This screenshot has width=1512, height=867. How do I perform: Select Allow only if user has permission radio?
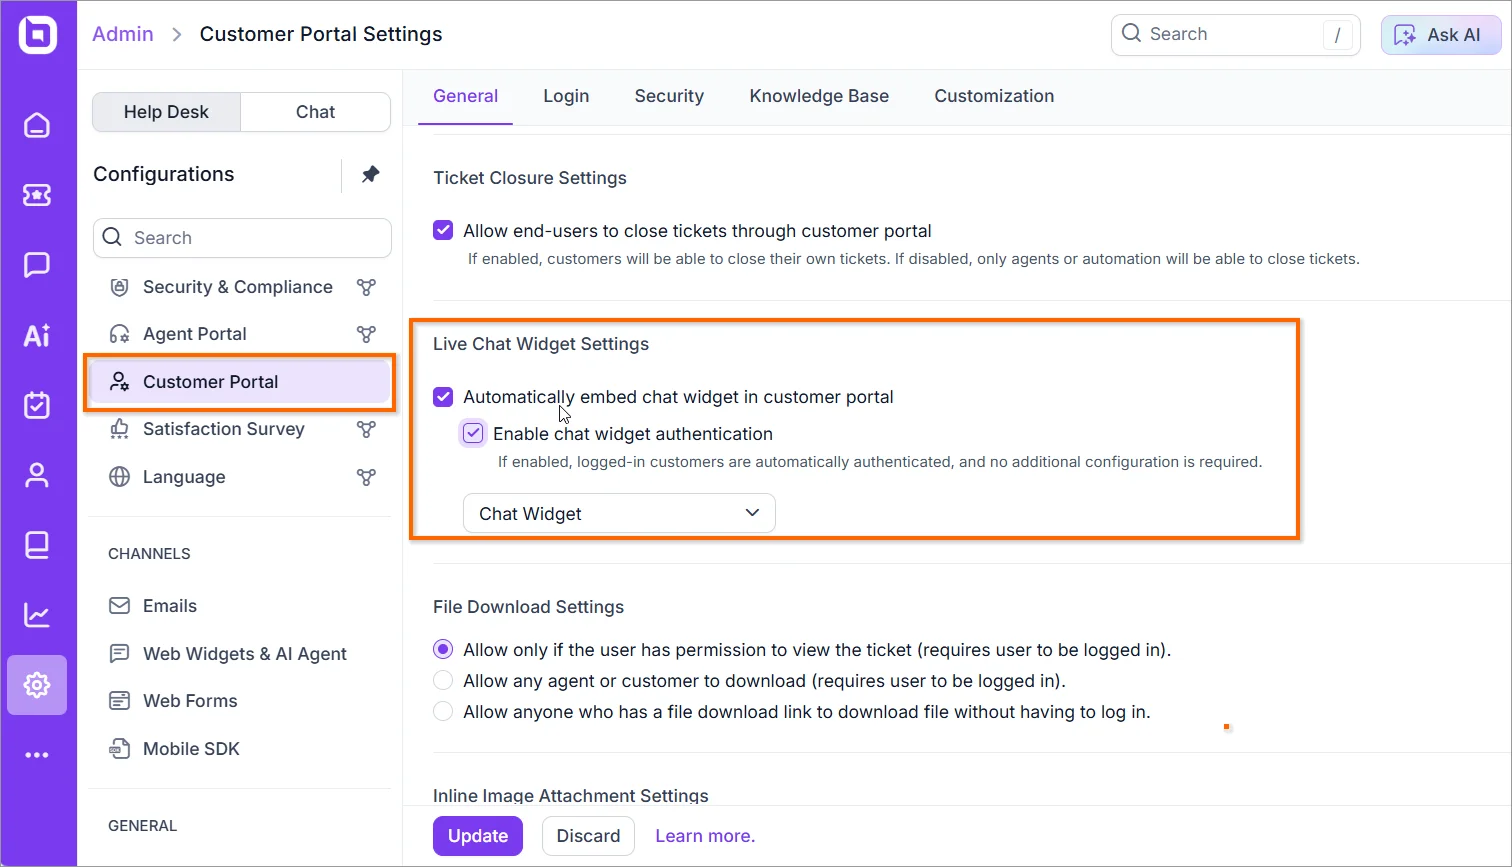pos(443,650)
